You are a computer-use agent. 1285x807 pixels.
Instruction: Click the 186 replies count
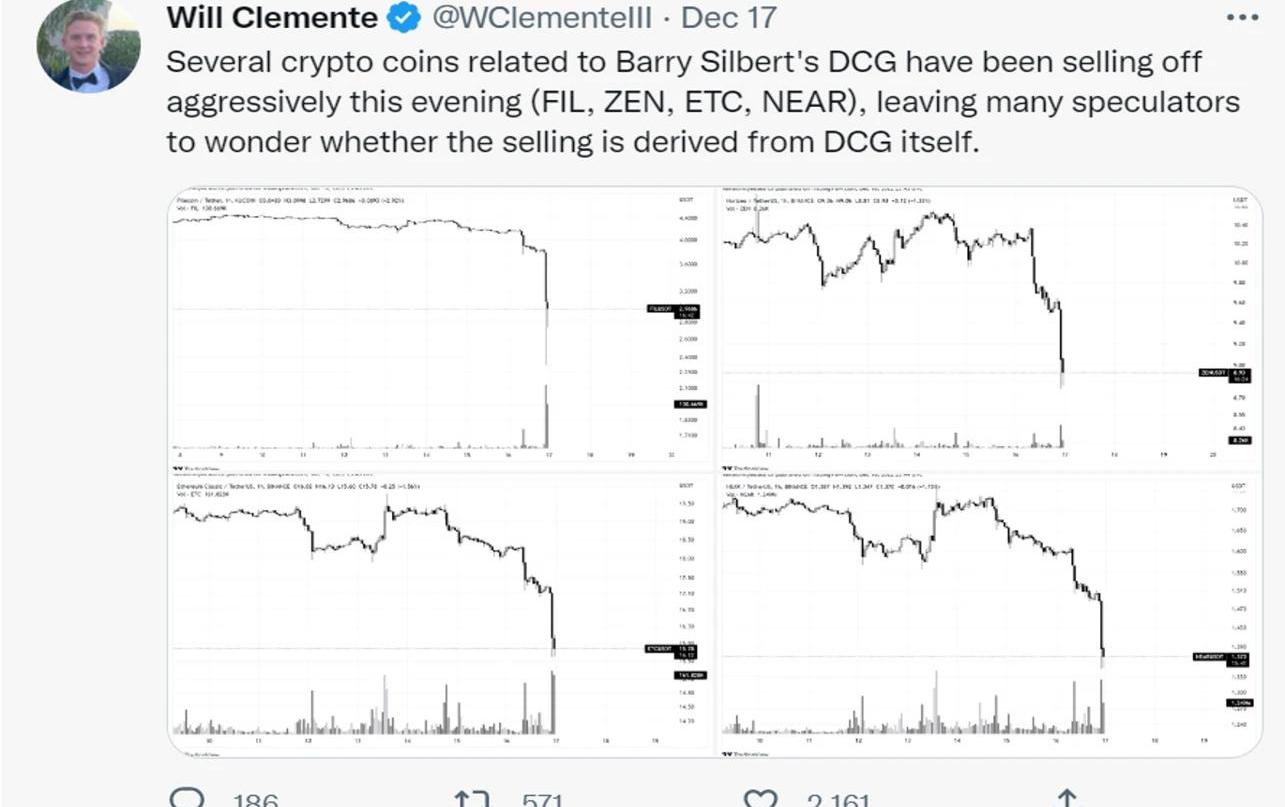point(258,800)
